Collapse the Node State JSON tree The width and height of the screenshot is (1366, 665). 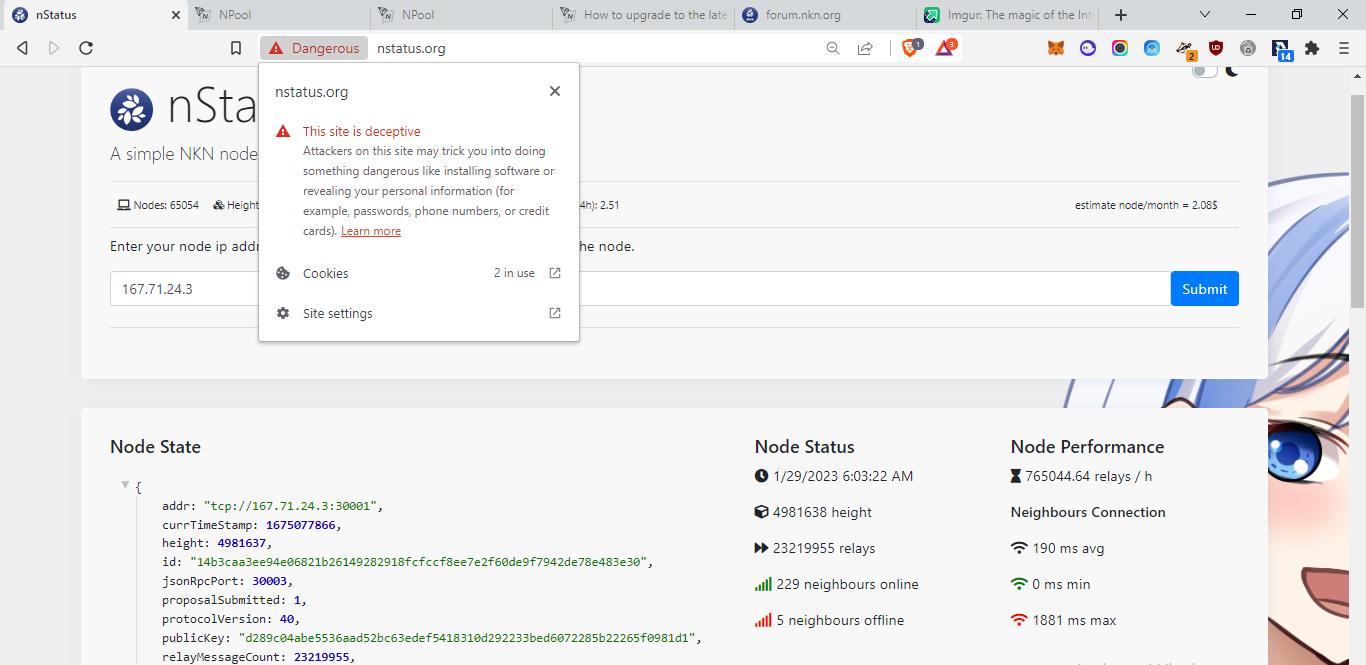click(x=125, y=486)
